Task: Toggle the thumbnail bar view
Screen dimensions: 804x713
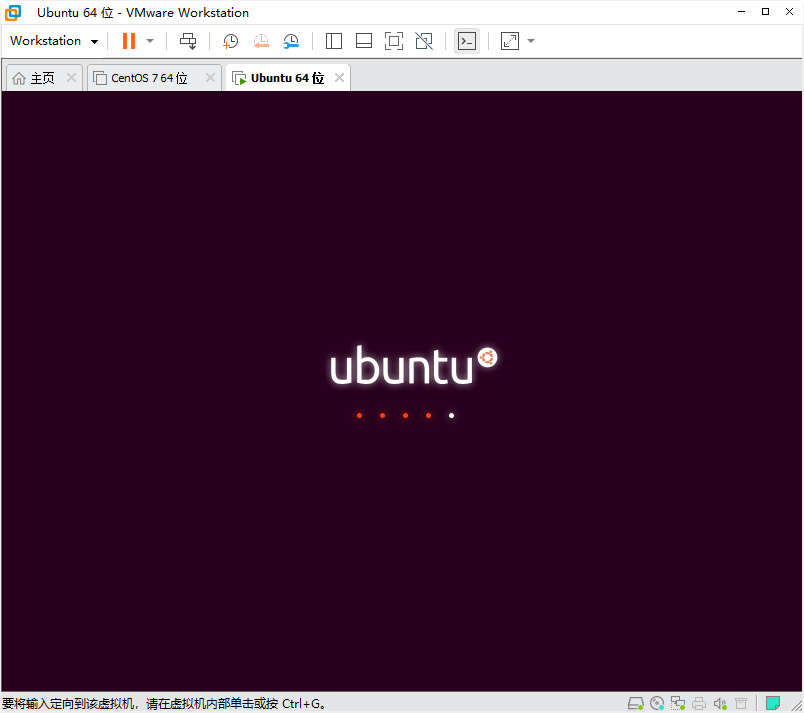Action: click(x=364, y=41)
